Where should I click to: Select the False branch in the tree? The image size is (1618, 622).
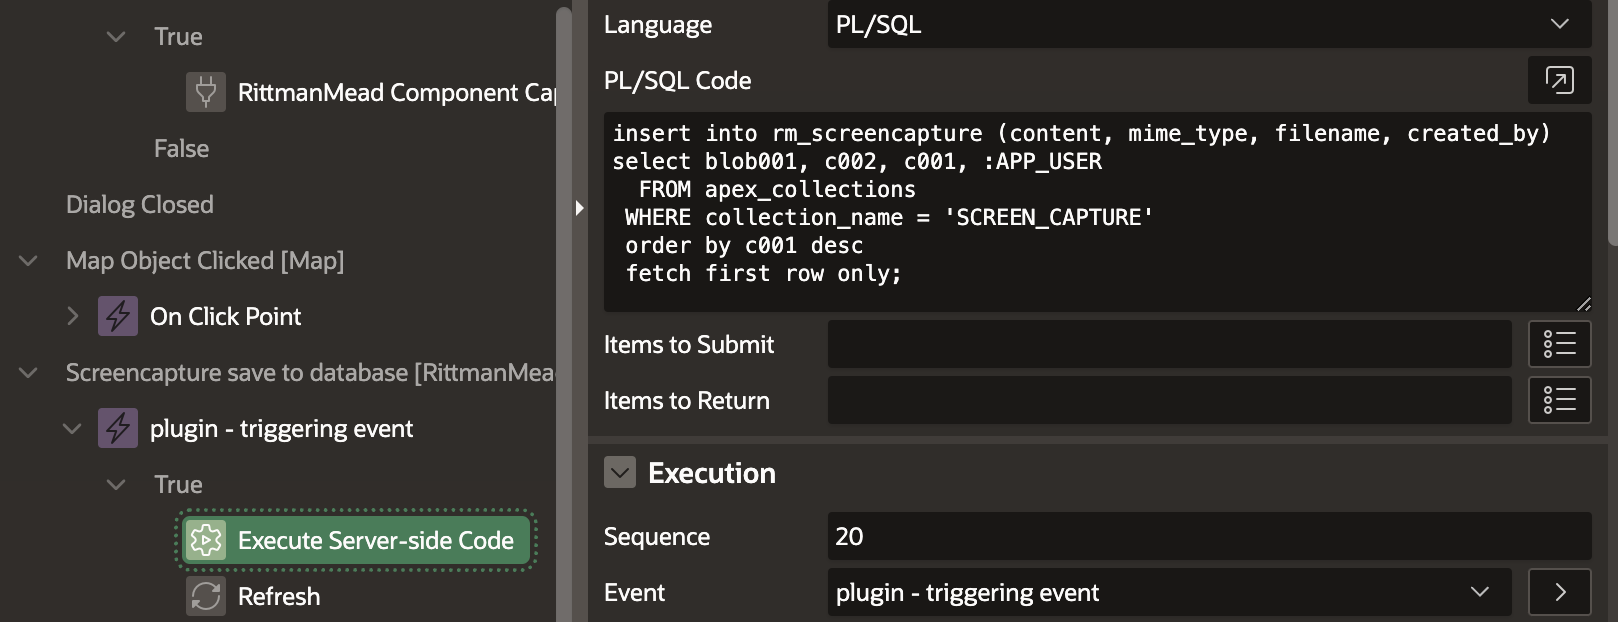point(181,148)
